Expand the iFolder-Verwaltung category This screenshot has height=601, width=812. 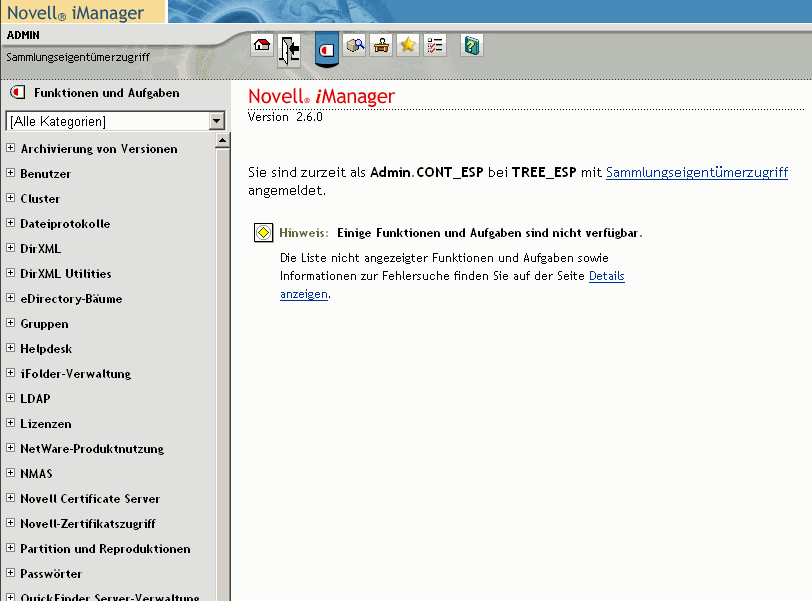coord(10,373)
